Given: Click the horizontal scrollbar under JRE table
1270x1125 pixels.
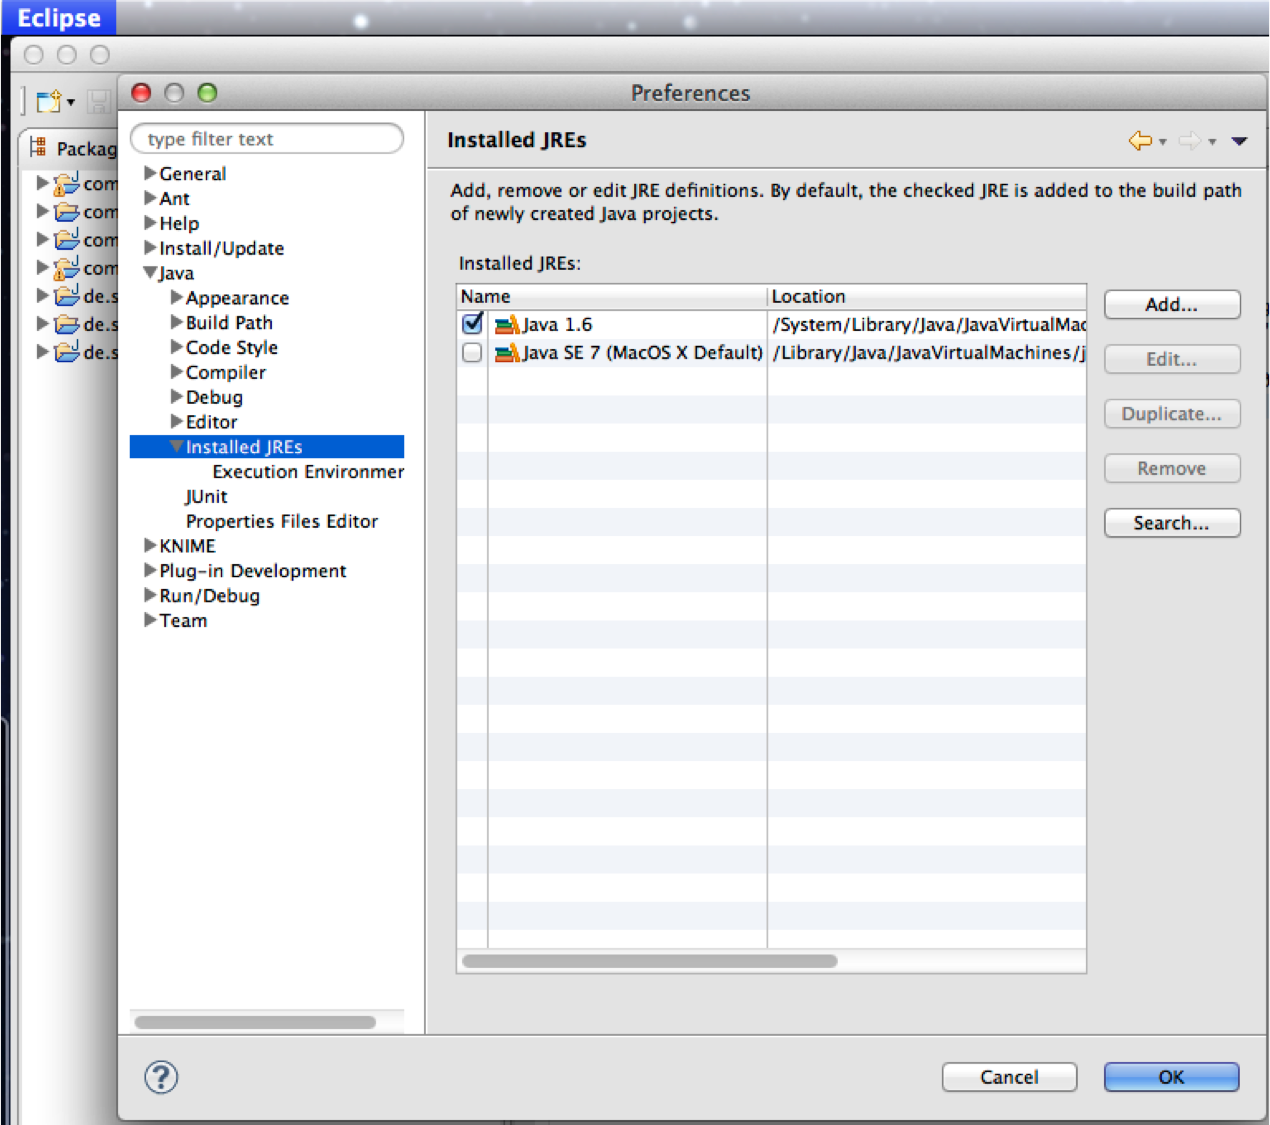Looking at the screenshot, I should tap(650, 961).
